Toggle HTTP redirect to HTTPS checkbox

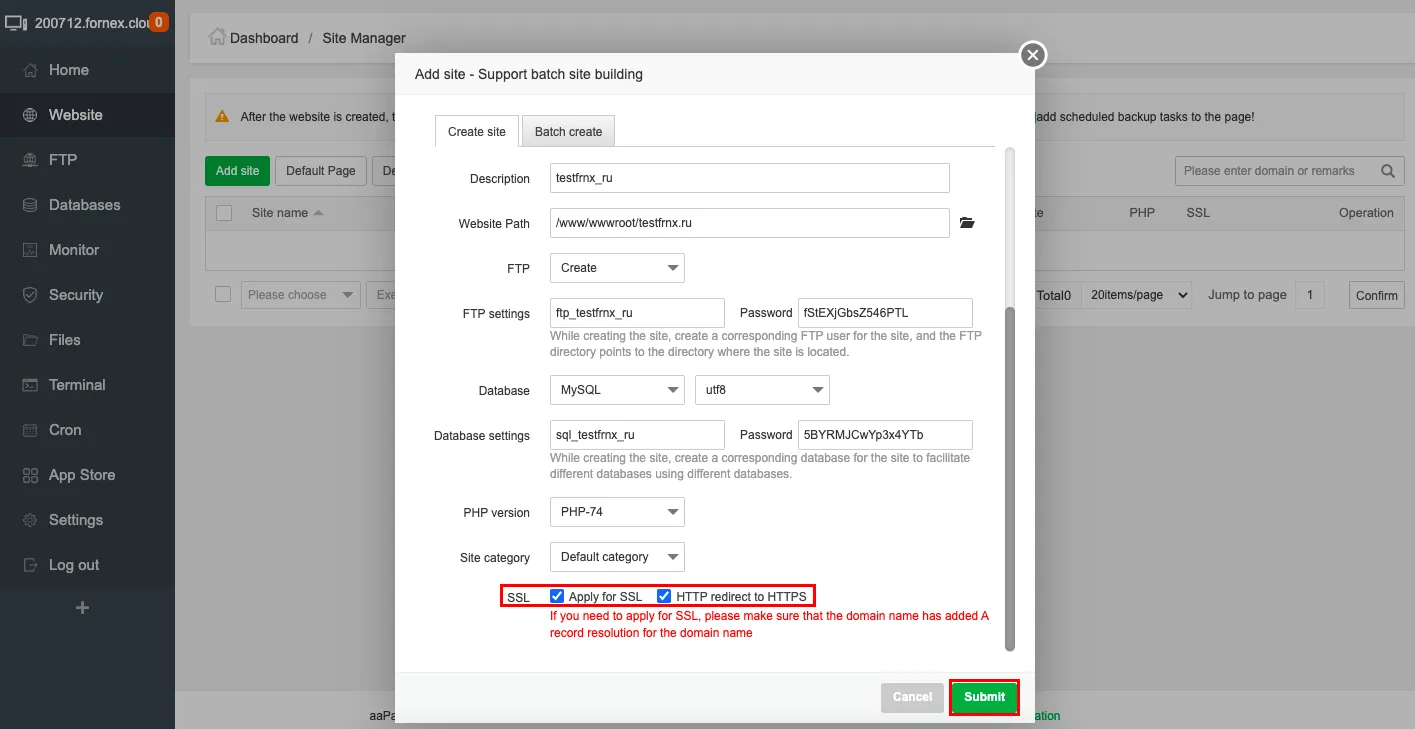click(664, 596)
